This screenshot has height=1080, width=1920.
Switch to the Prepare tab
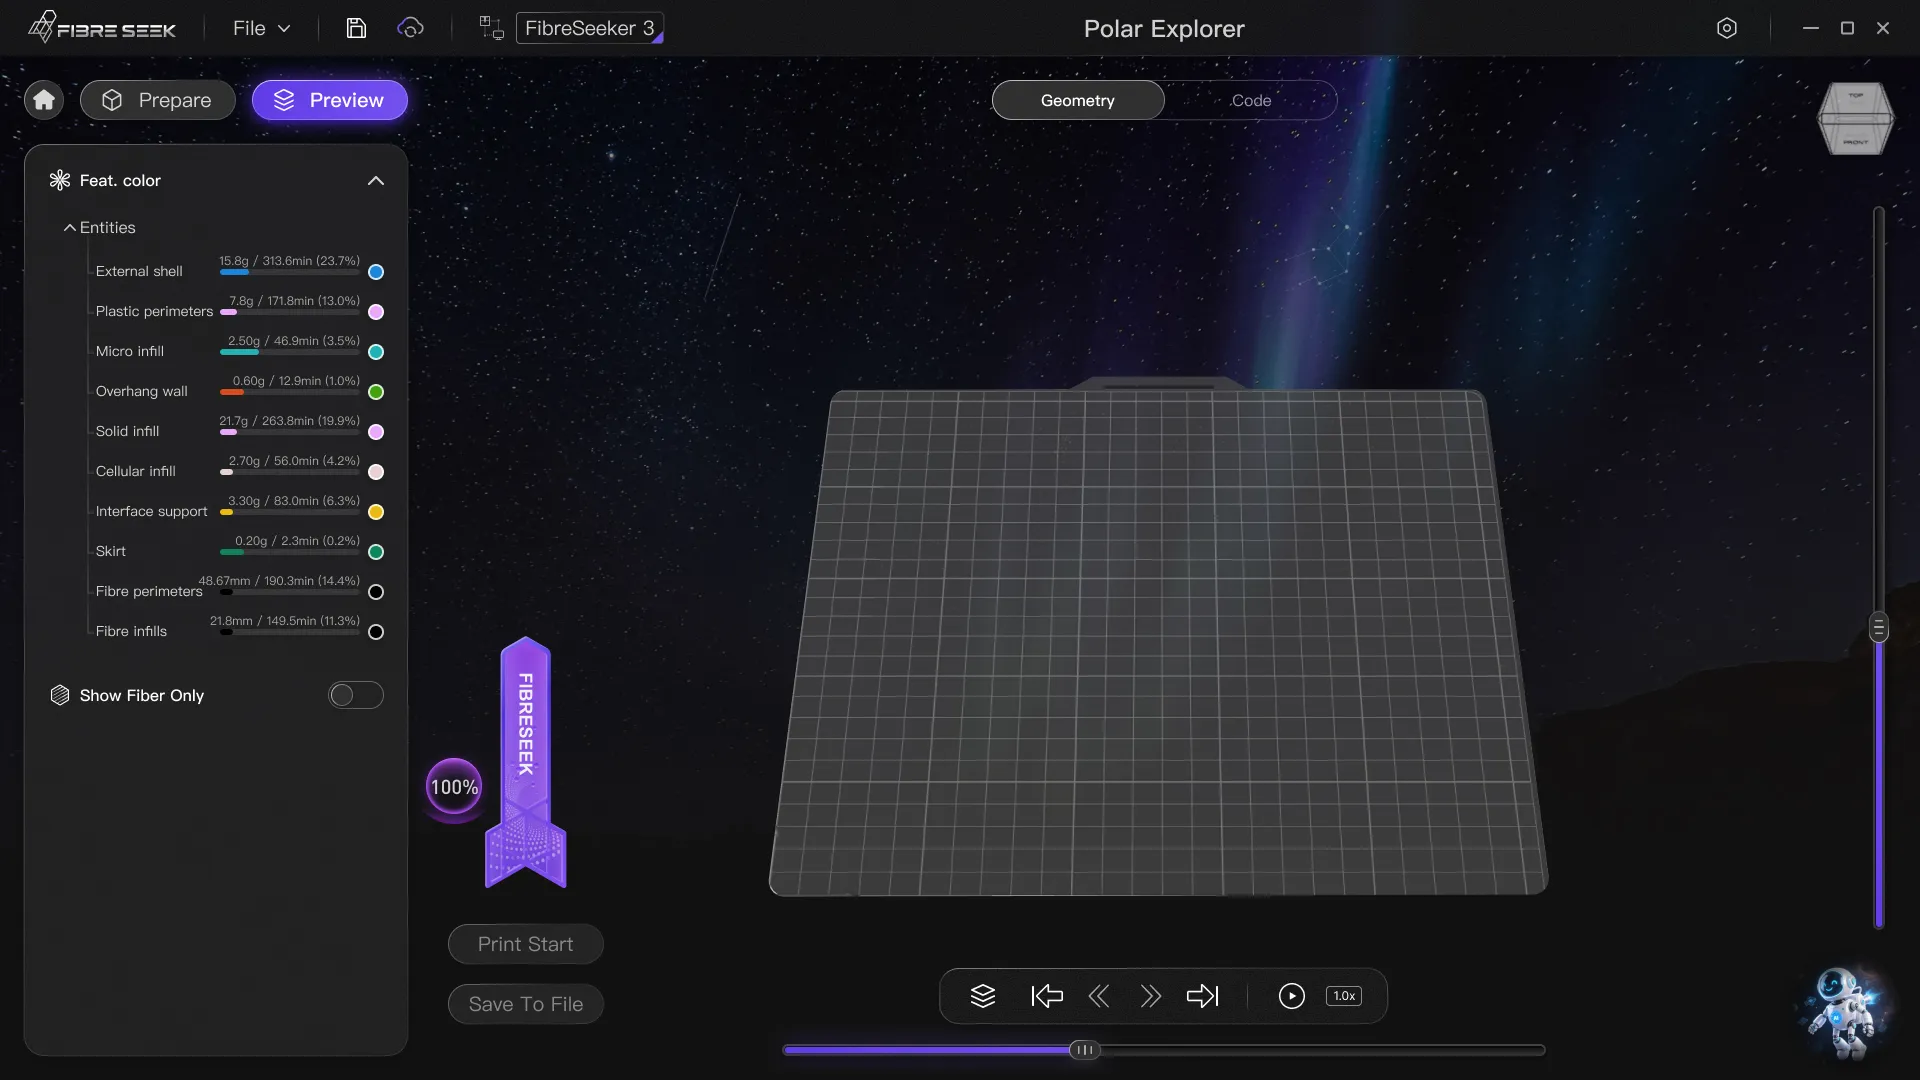[158, 100]
